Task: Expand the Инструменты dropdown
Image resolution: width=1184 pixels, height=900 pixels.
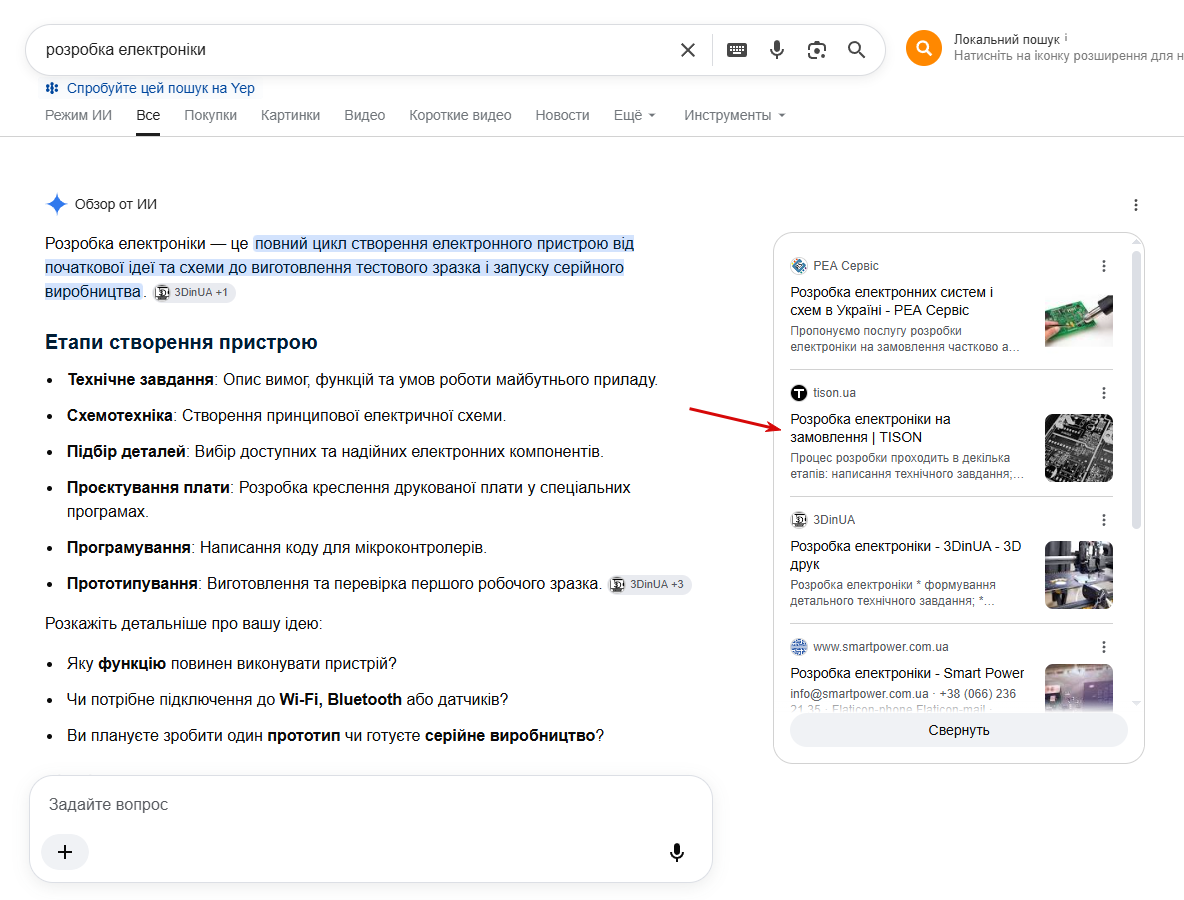Action: click(x=735, y=116)
